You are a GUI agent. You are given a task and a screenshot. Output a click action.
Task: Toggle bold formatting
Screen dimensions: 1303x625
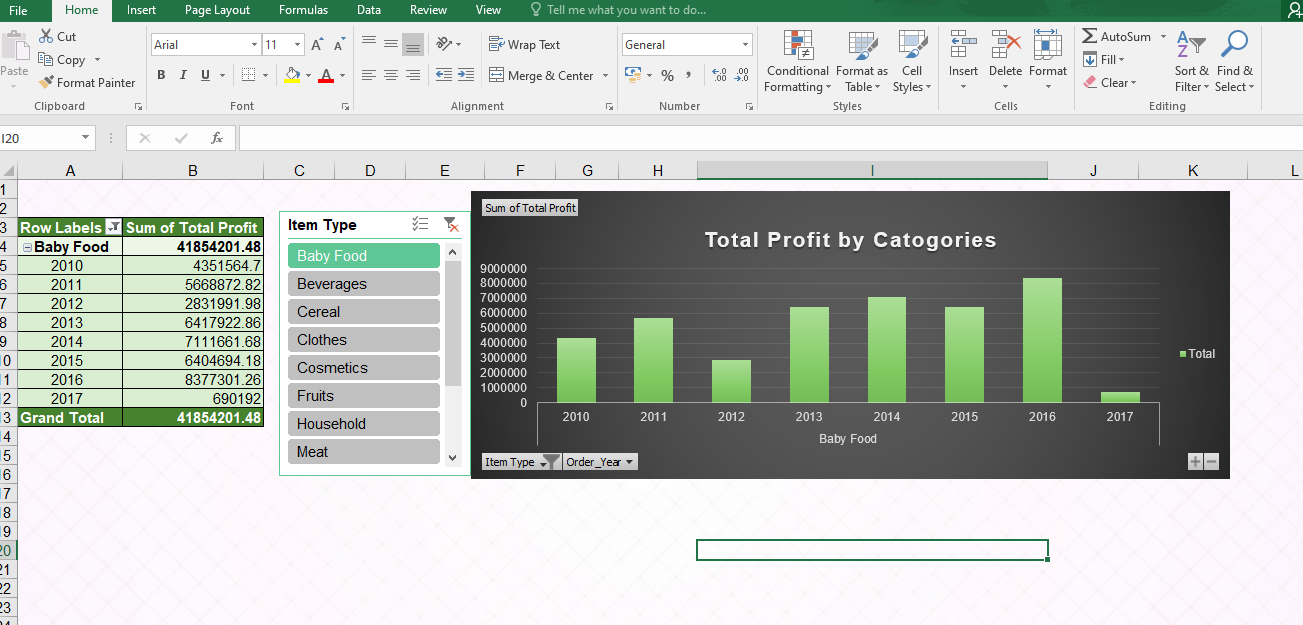pyautogui.click(x=160, y=75)
